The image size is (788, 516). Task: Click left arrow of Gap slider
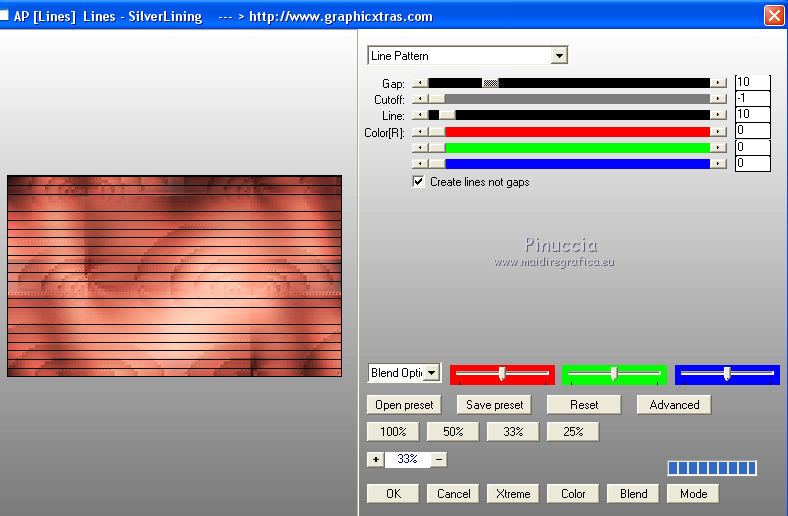(x=420, y=83)
